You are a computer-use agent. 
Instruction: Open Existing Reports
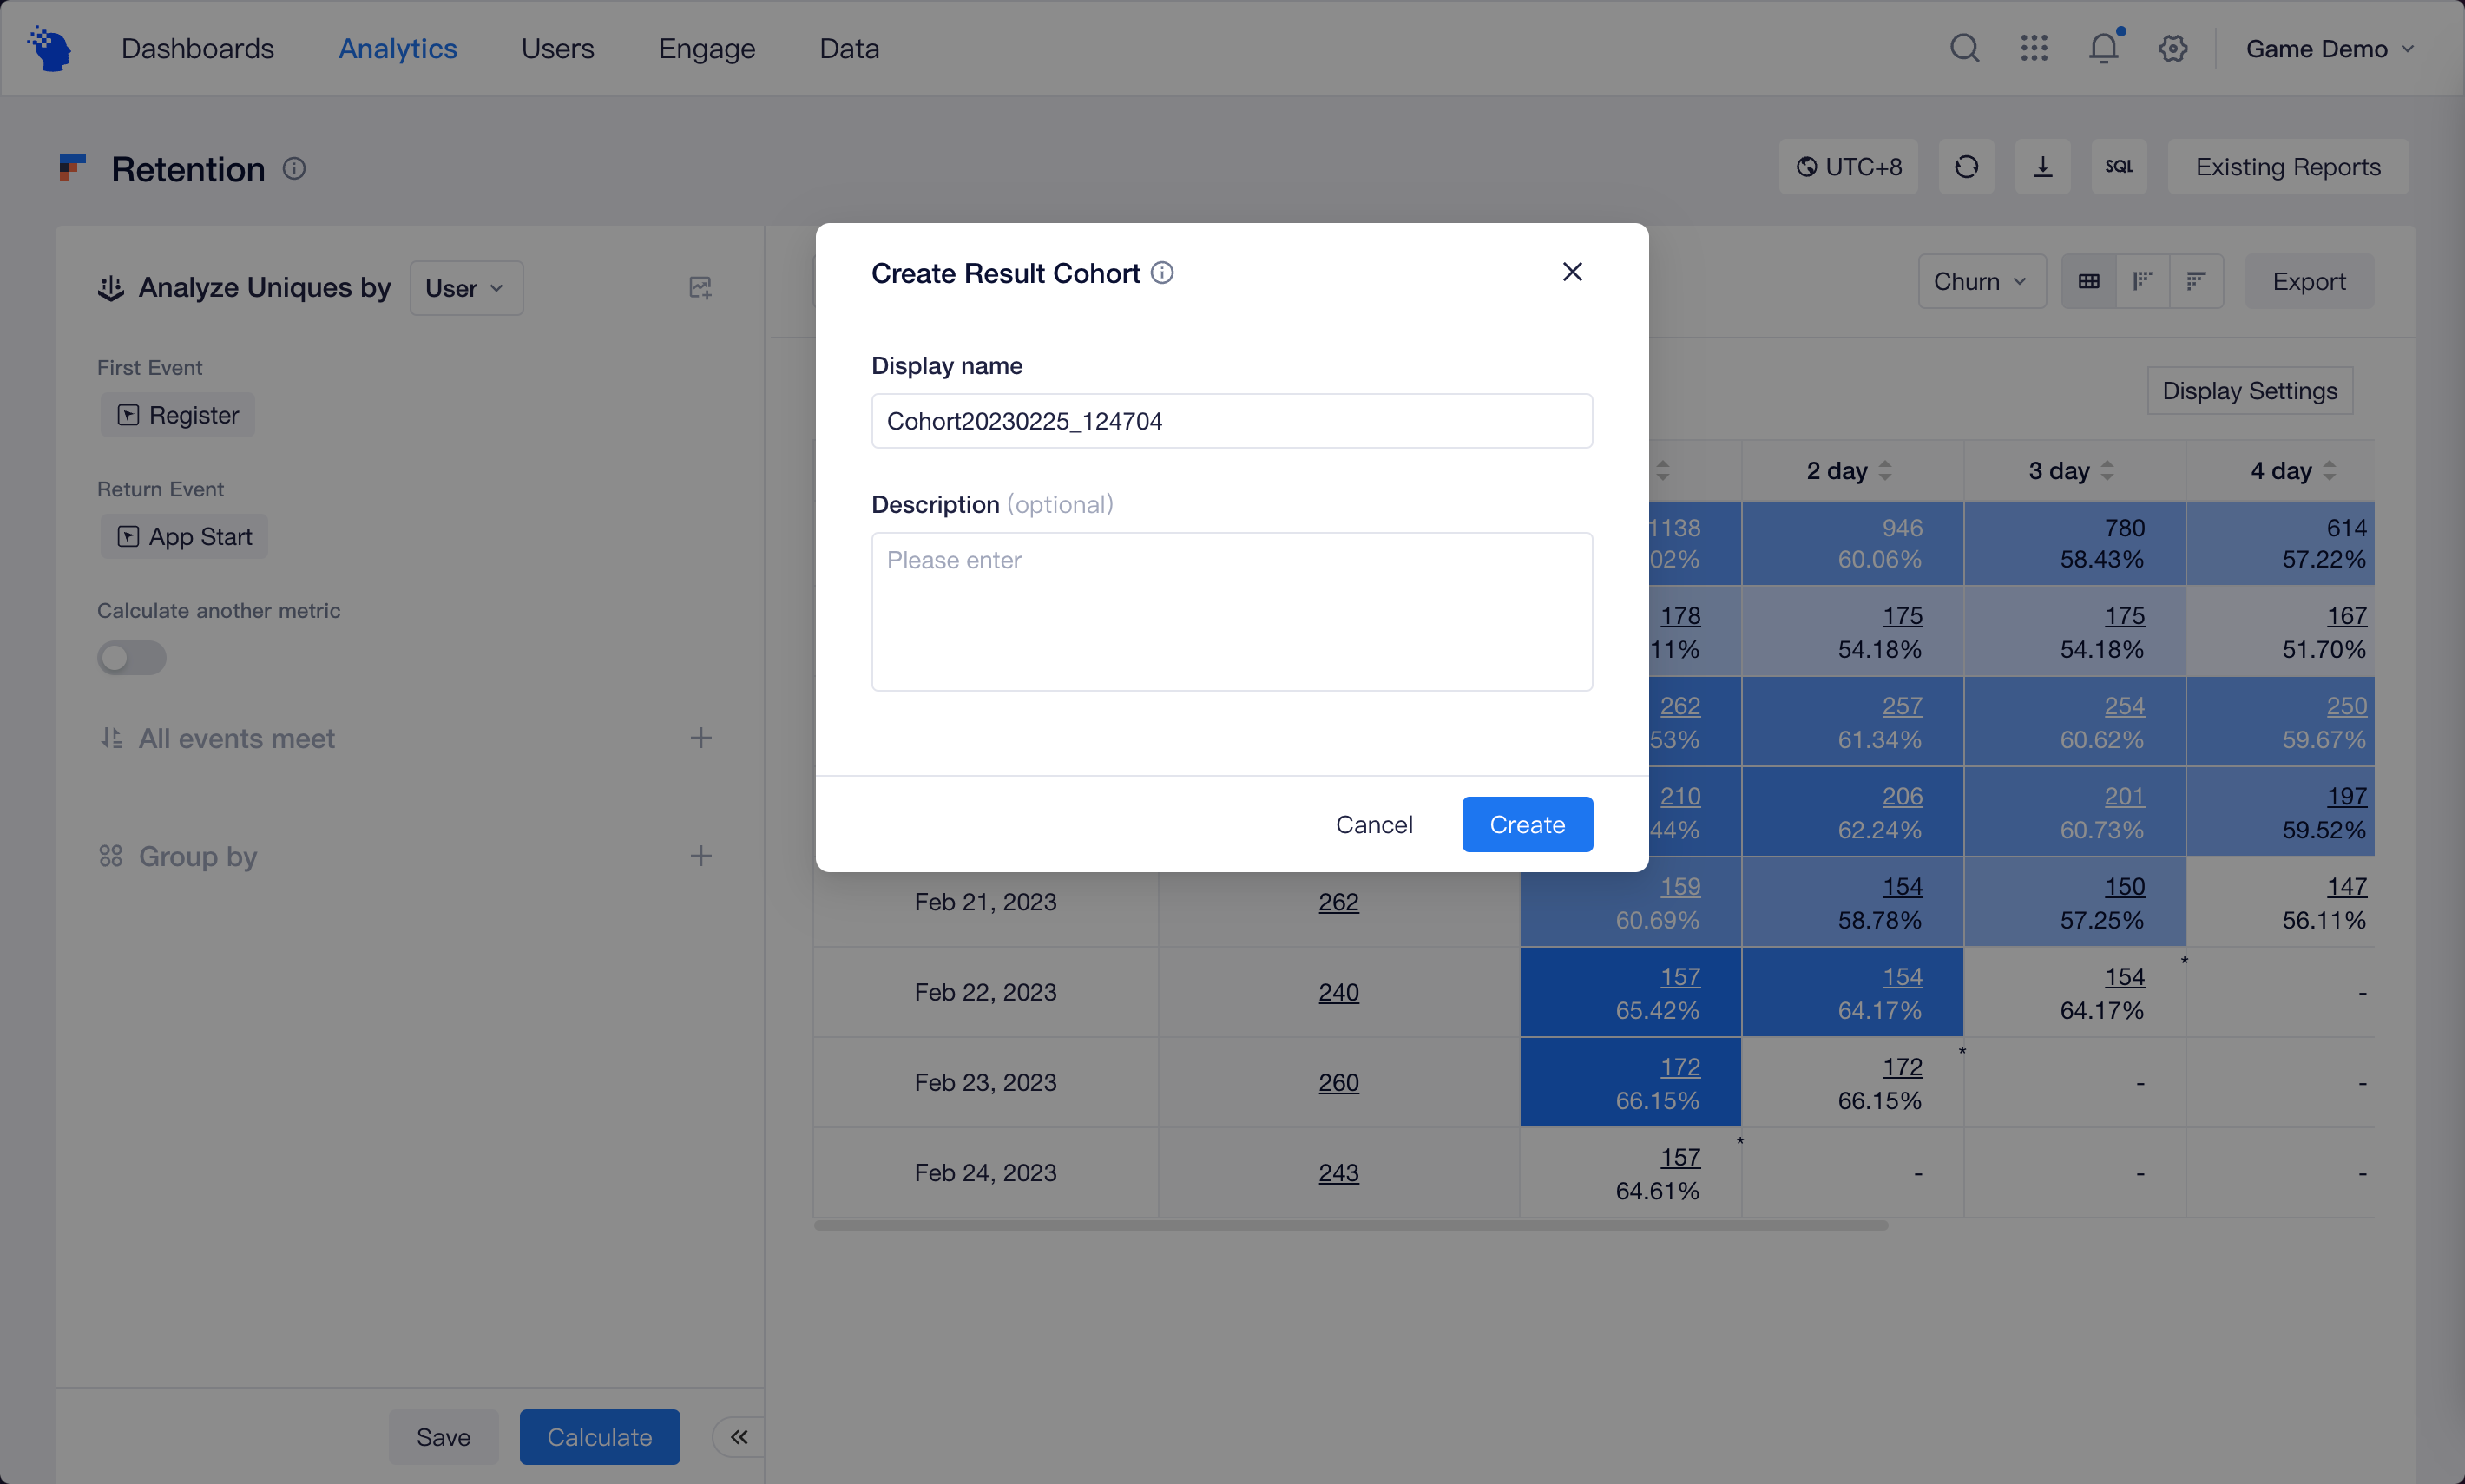[x=2287, y=167]
